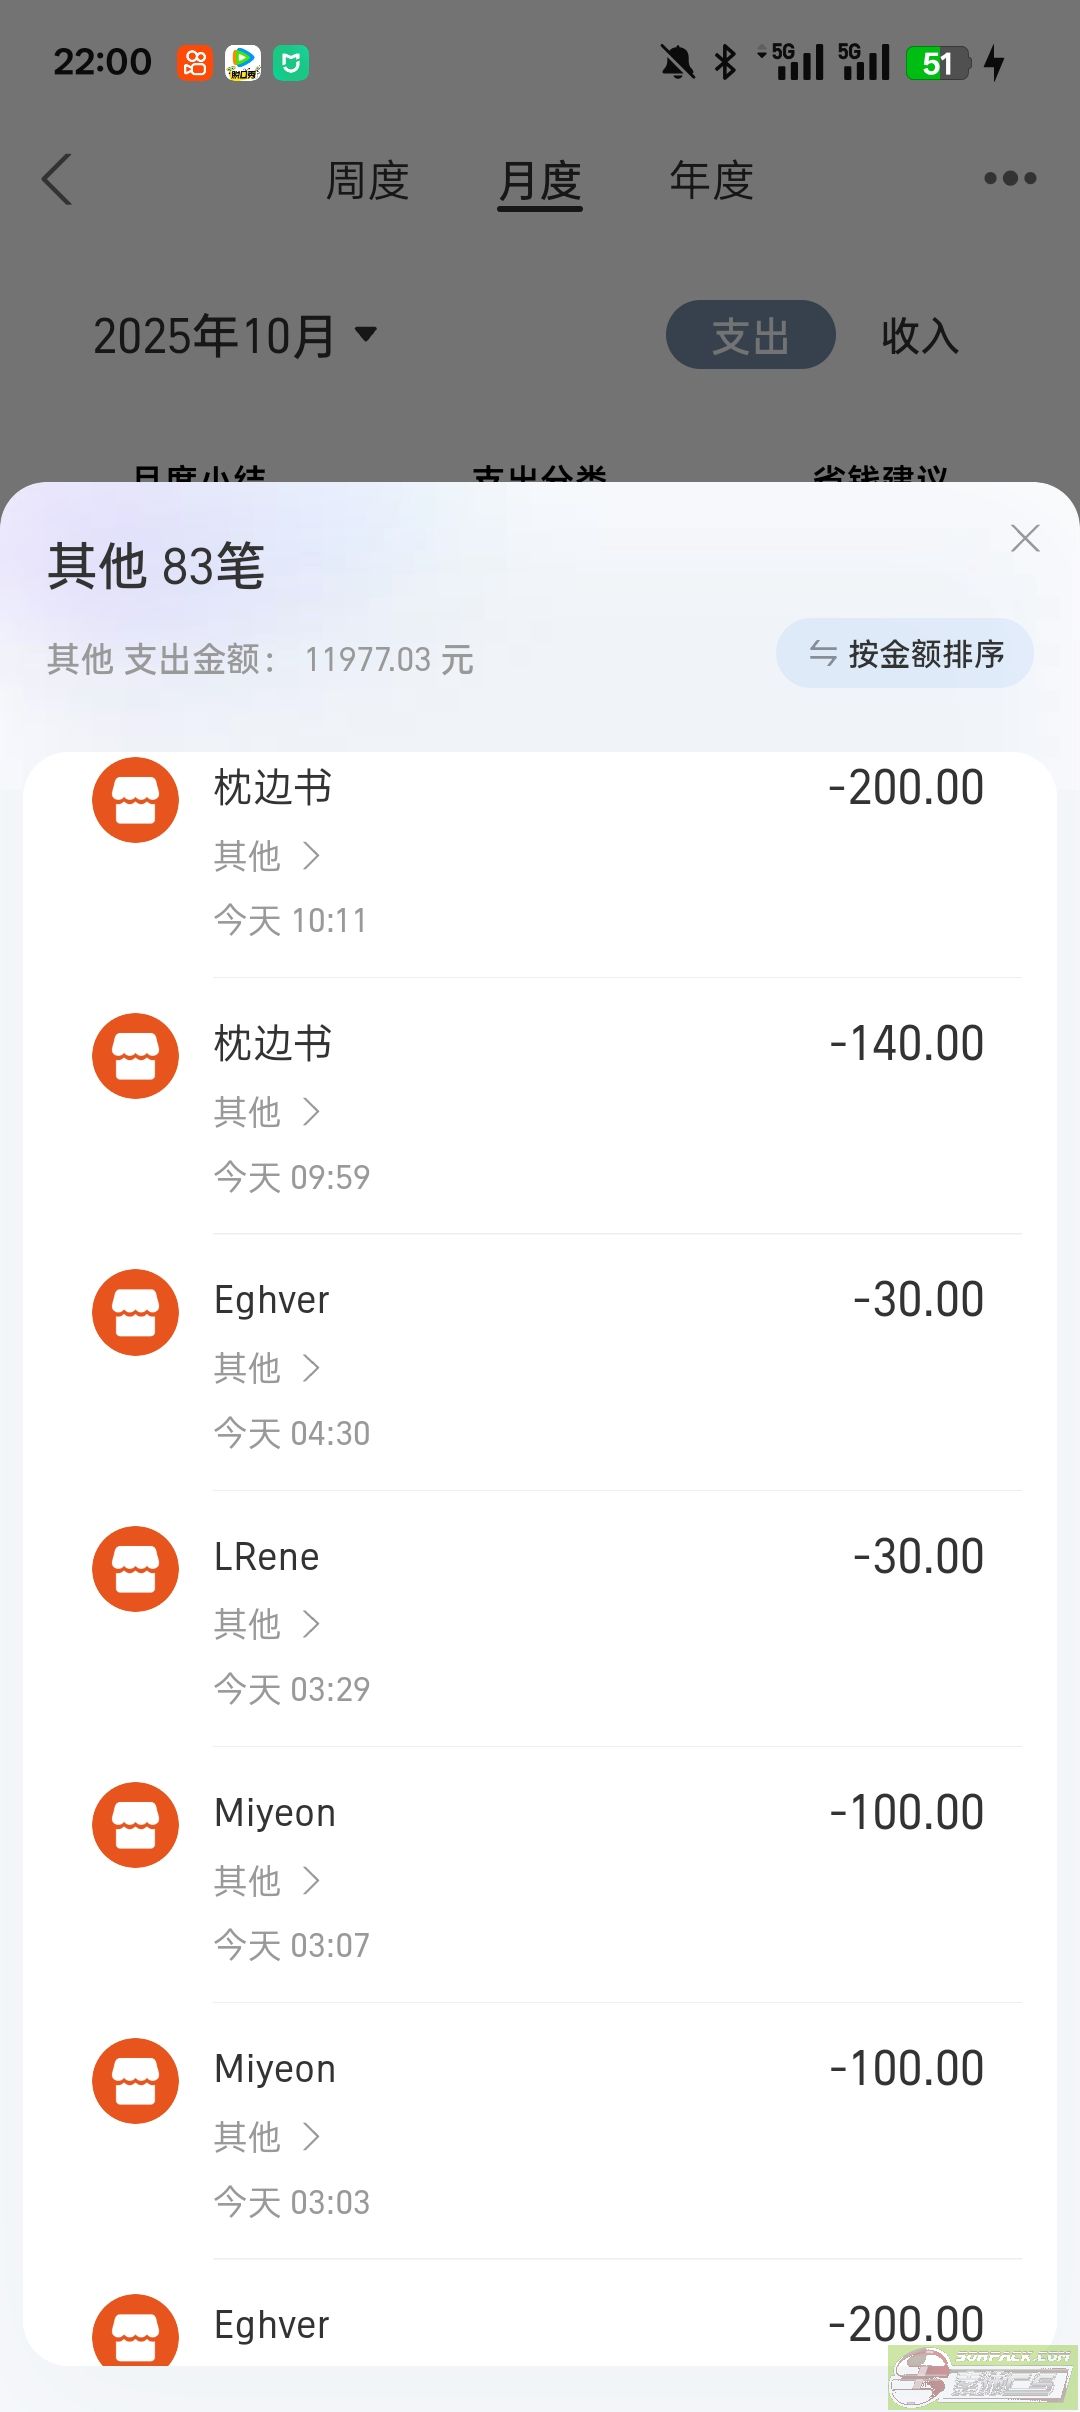Tap the back arrow icon

[x=58, y=180]
